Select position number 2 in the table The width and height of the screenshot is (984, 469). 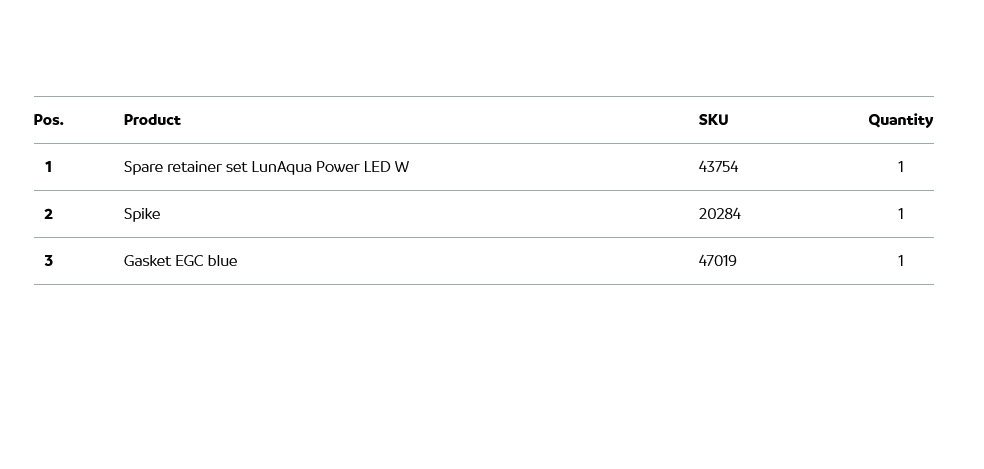[x=48, y=214]
